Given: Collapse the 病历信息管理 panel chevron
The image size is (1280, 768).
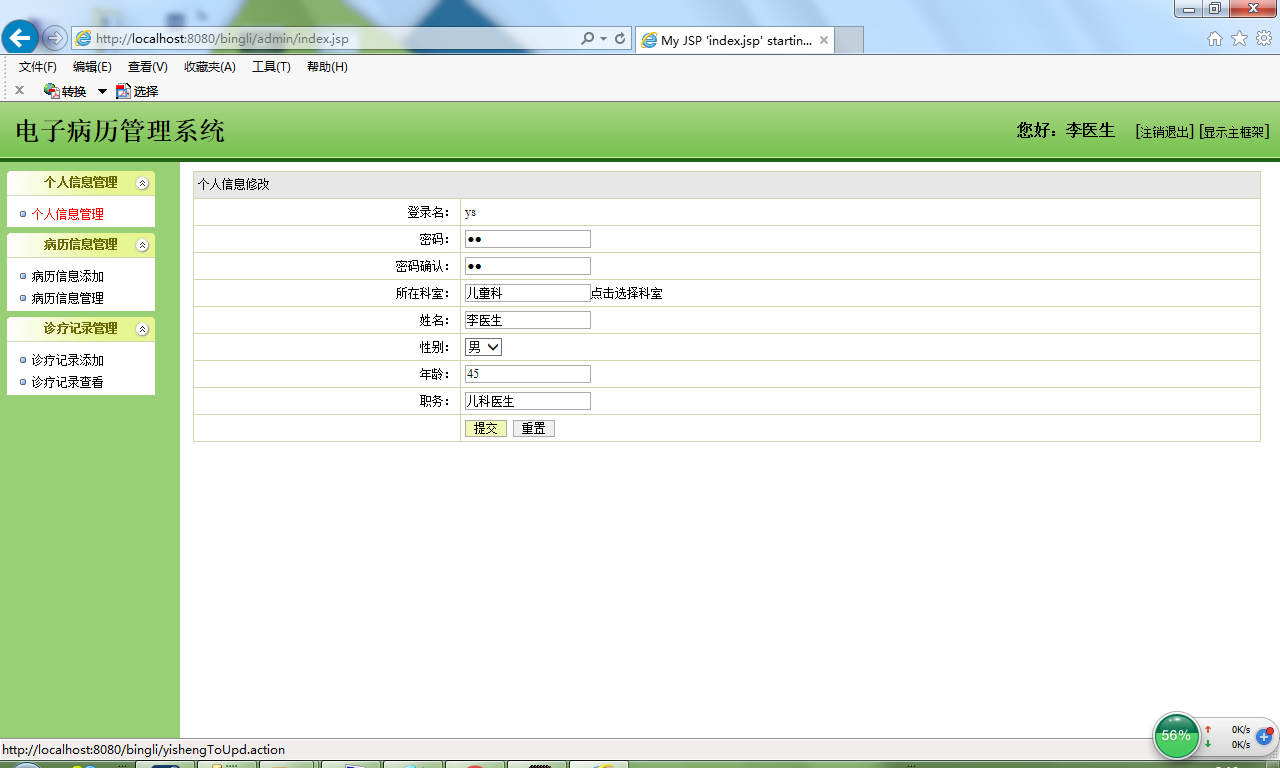Looking at the screenshot, I should tap(143, 245).
